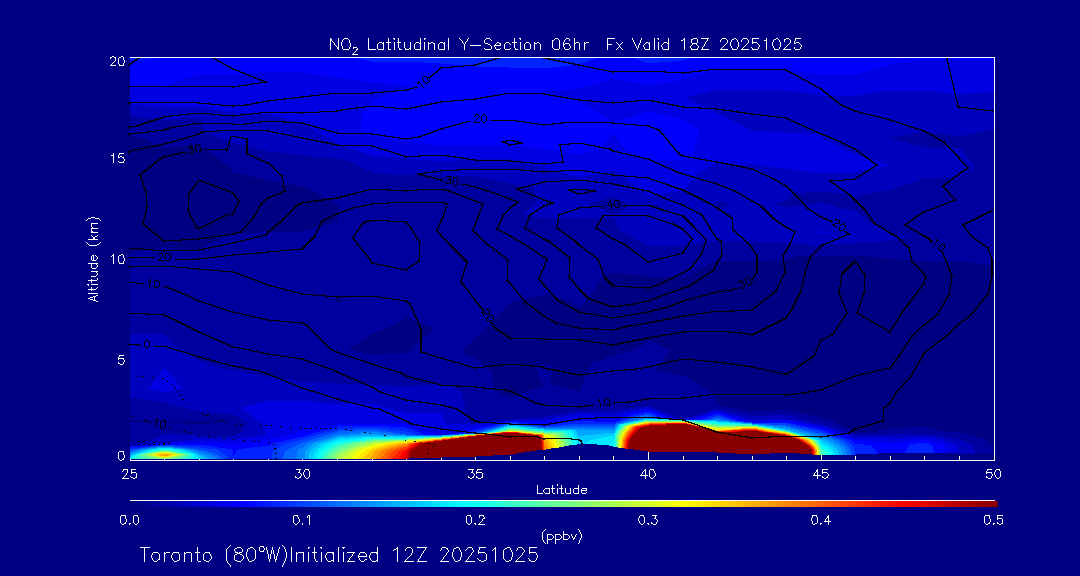Click the latitude tick label '25'
Viewport: 1080px width, 576px height.
point(129,474)
